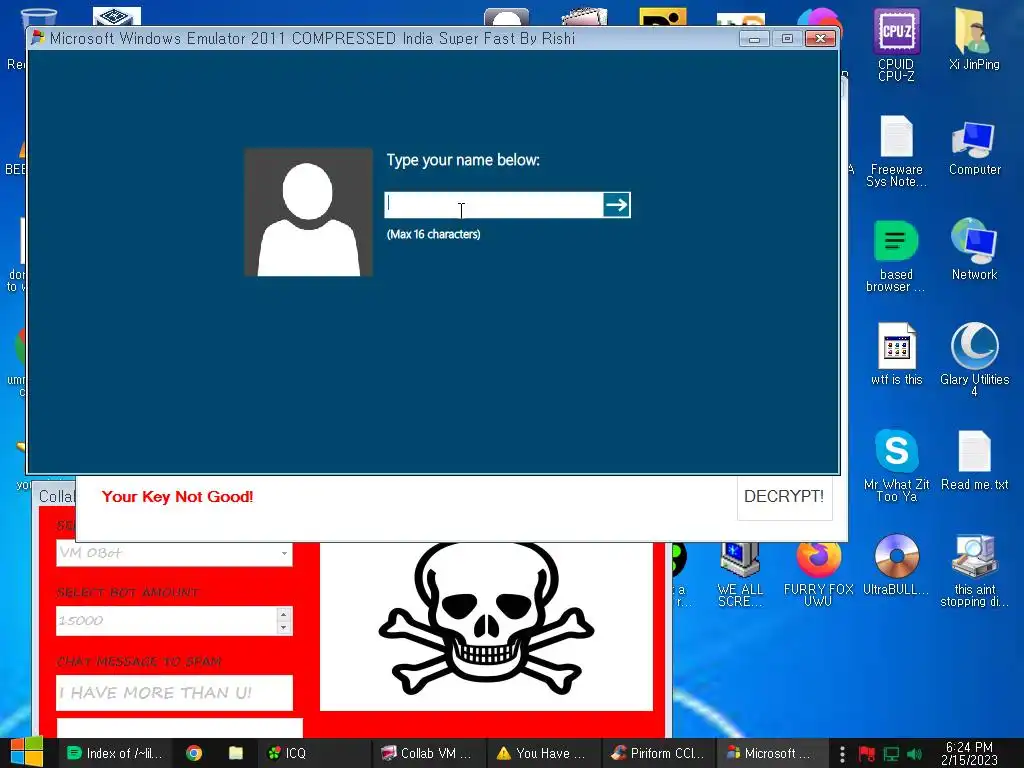The height and width of the screenshot is (768, 1024).
Task: Switch to Microsoft ... emulator taskbar item
Action: pyautogui.click(x=773, y=753)
